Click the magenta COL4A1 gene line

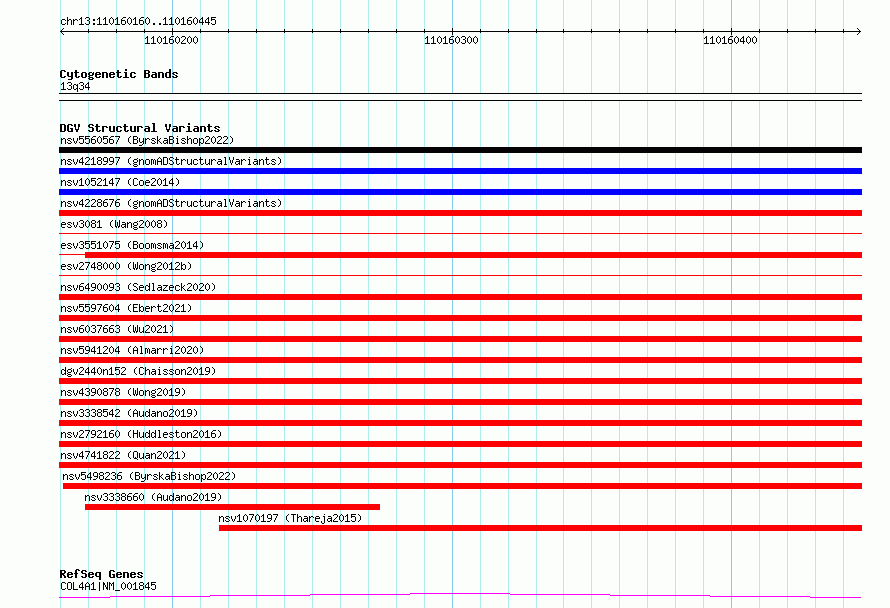[460, 595]
